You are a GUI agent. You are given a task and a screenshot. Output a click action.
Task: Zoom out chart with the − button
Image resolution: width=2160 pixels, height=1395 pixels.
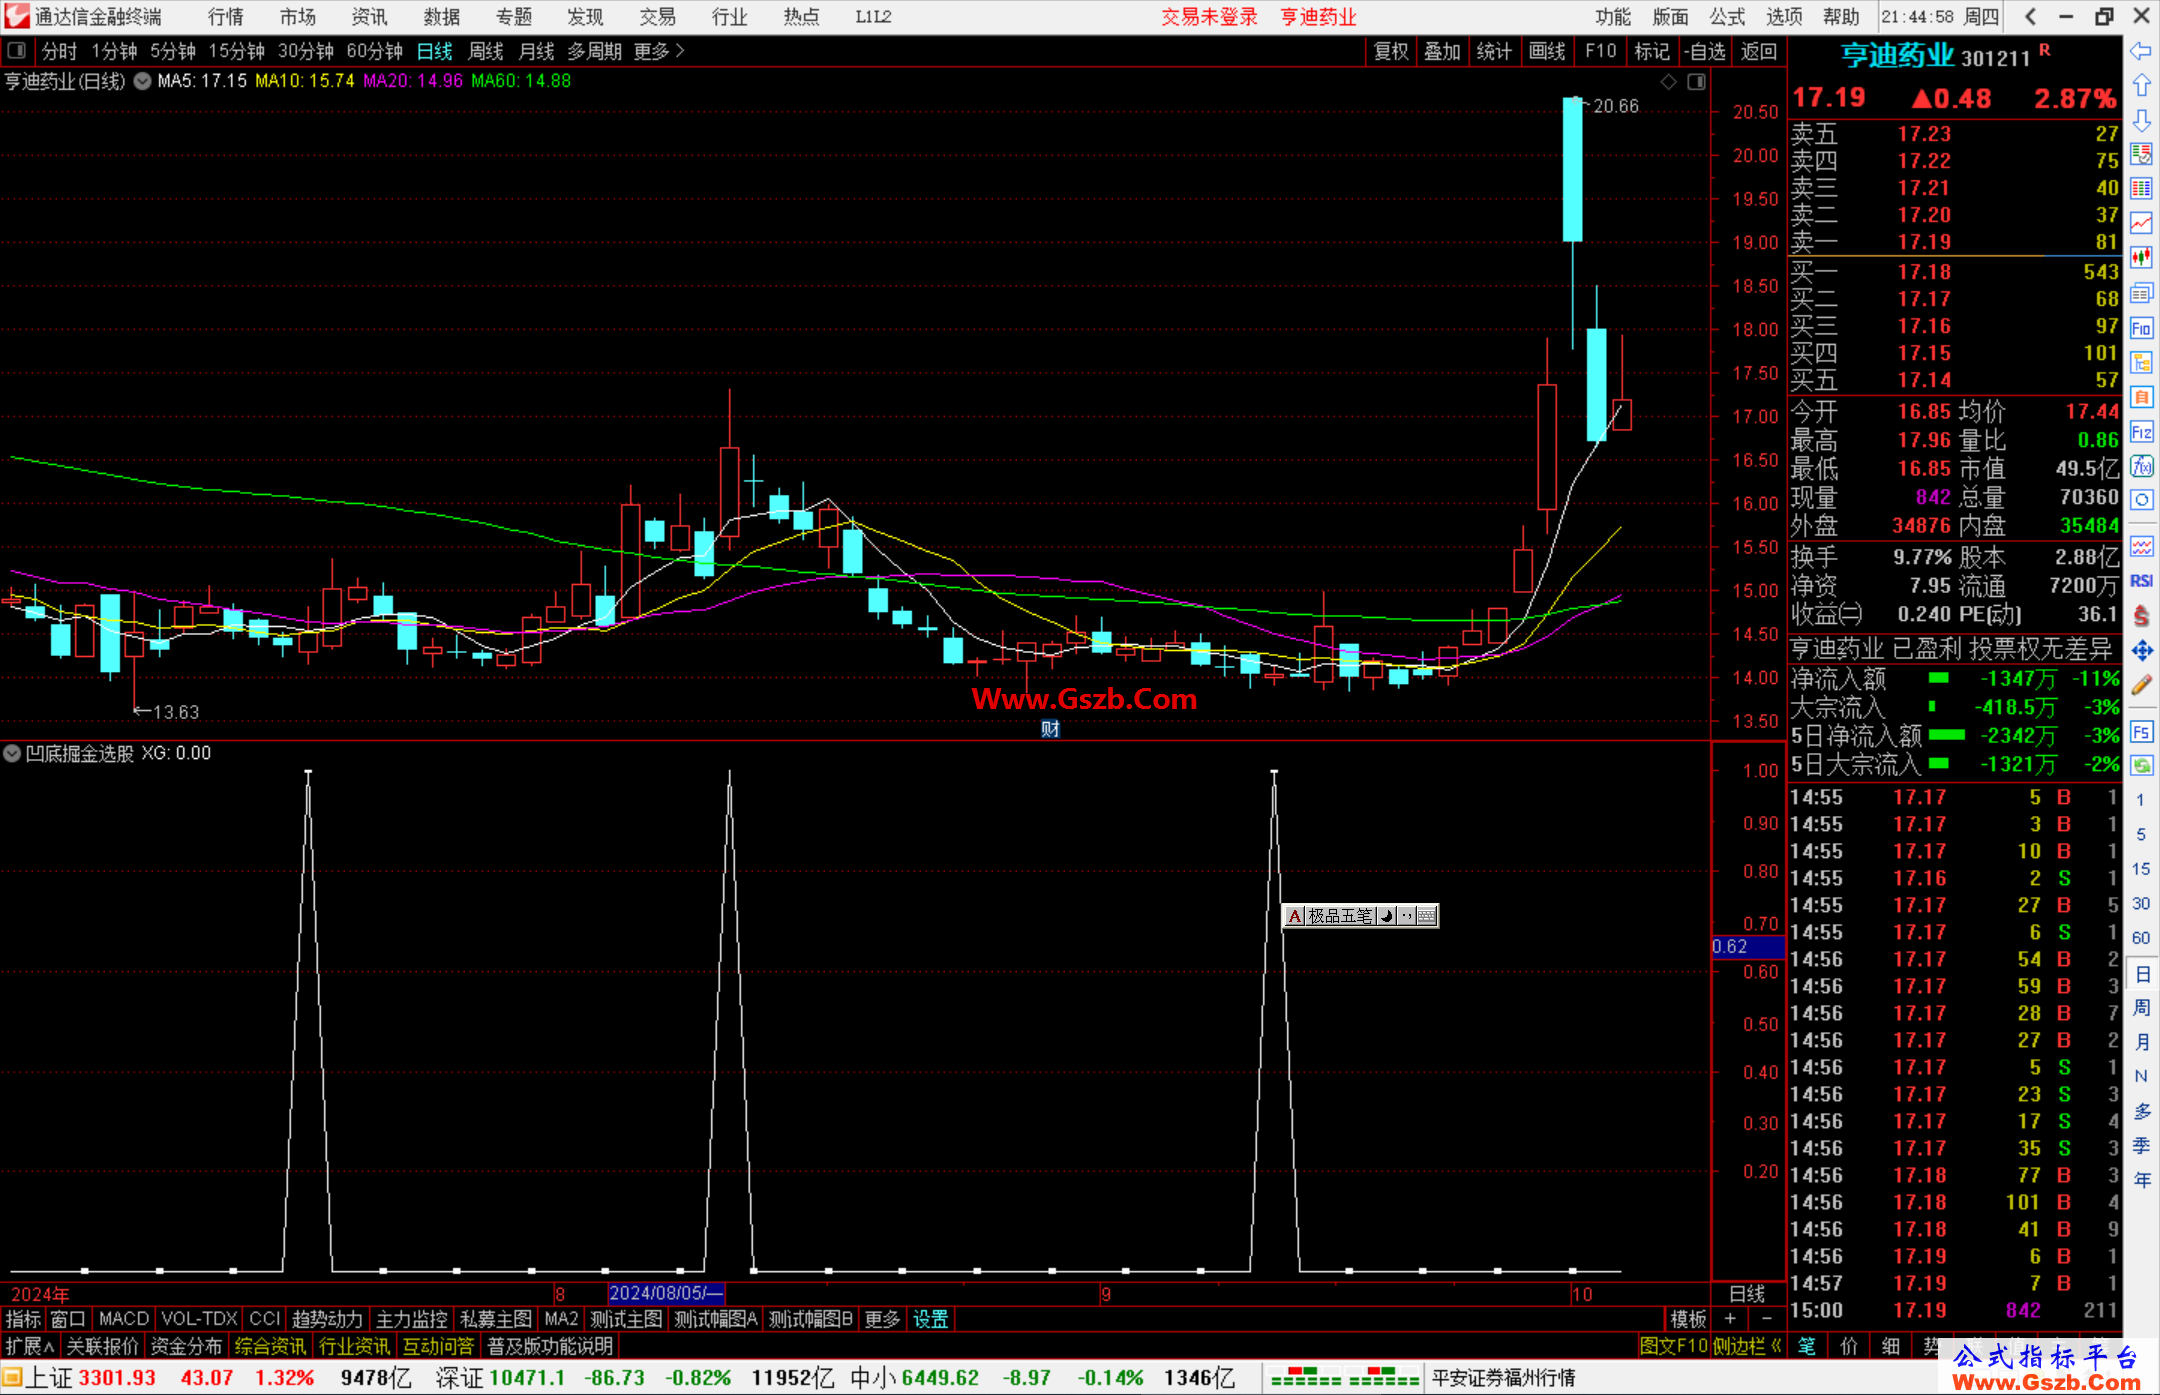click(1766, 1319)
